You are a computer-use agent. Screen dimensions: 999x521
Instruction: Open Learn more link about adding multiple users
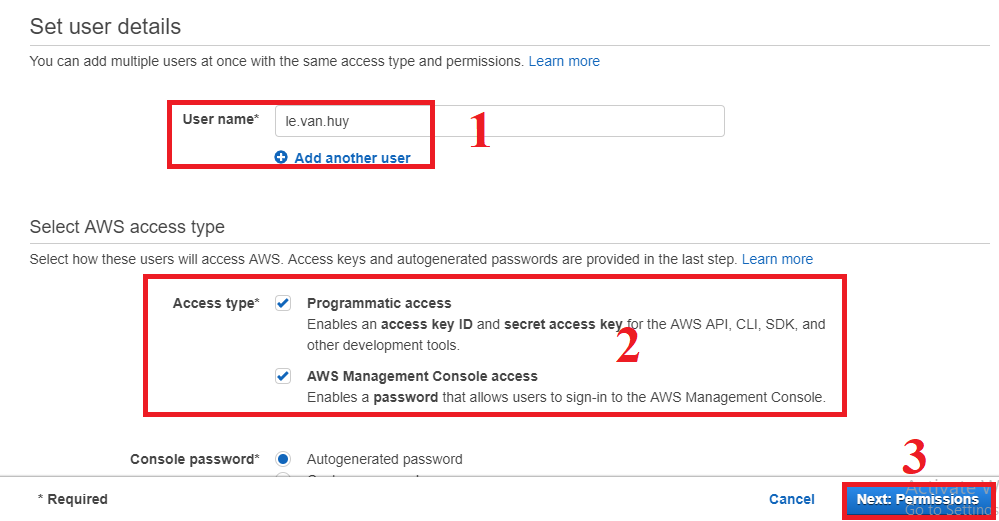click(564, 61)
